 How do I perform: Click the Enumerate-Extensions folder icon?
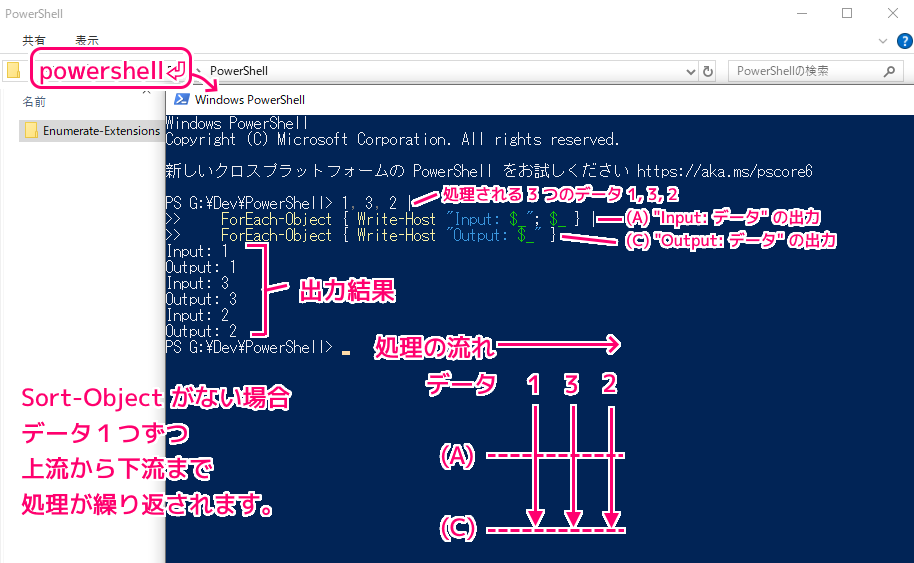click(x=31, y=131)
